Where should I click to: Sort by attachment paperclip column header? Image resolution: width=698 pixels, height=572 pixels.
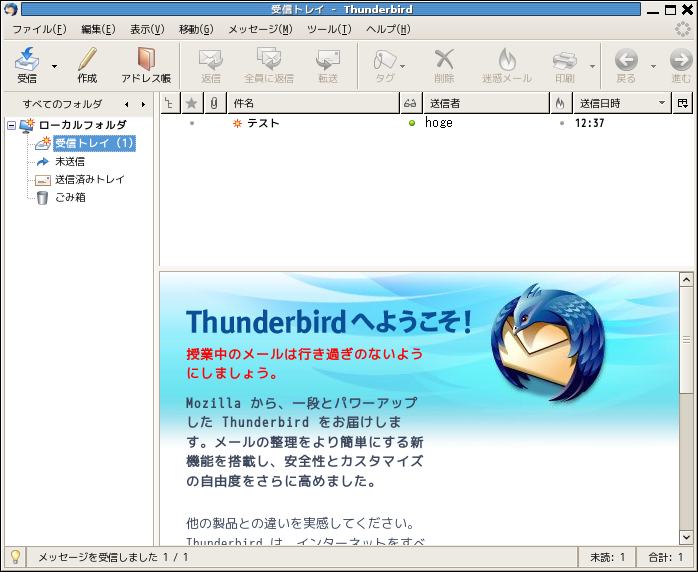click(215, 103)
